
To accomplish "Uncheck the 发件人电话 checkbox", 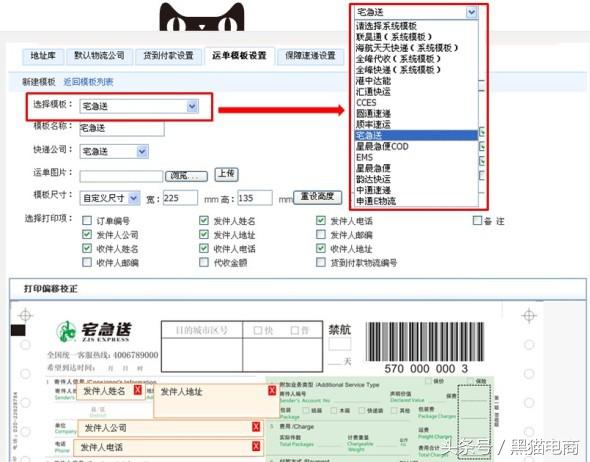I will pyautogui.click(x=321, y=220).
